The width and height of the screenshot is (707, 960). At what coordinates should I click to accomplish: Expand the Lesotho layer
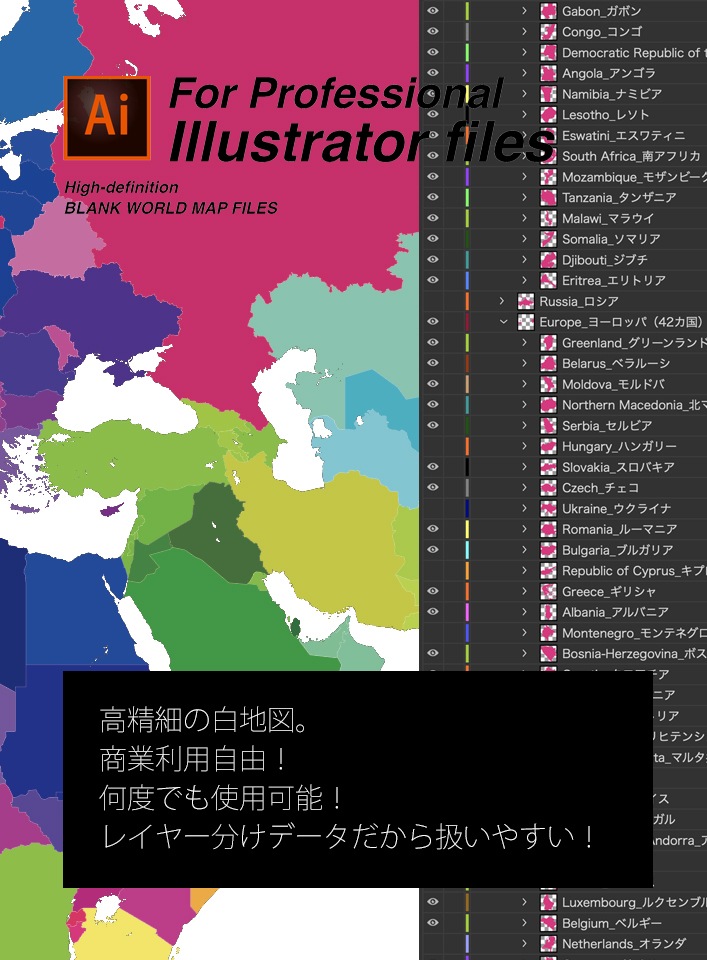pos(525,114)
